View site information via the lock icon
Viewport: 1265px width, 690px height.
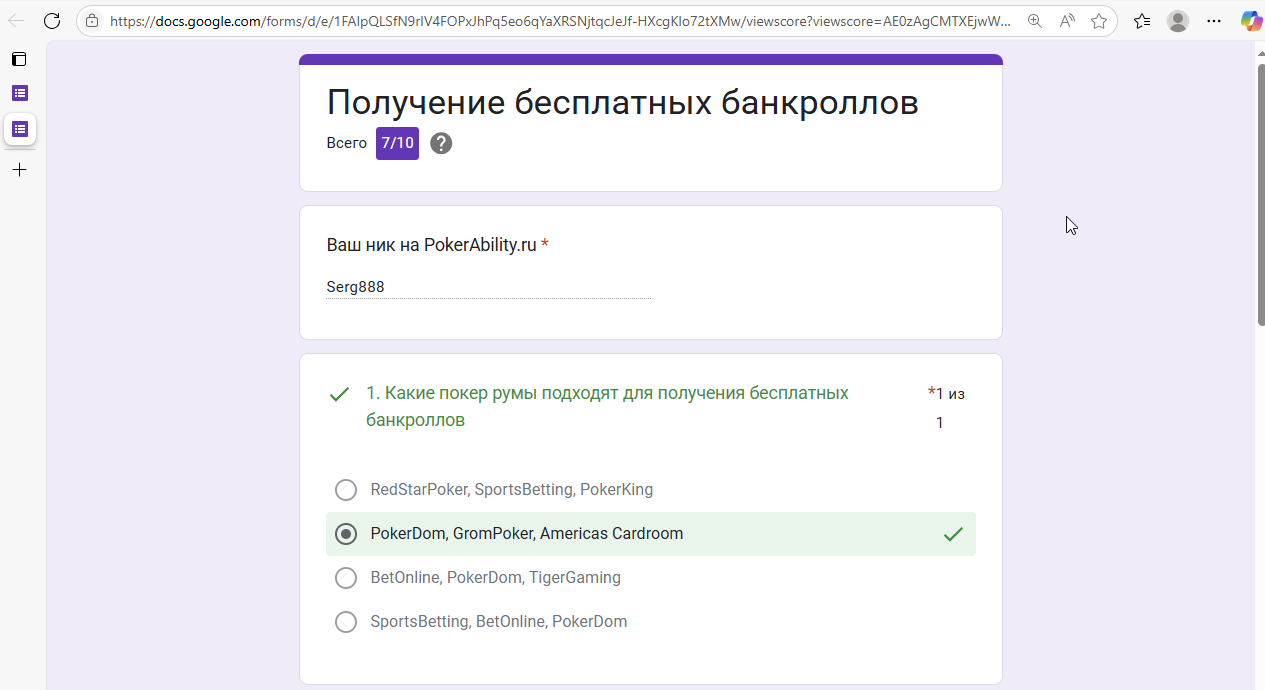click(x=92, y=20)
